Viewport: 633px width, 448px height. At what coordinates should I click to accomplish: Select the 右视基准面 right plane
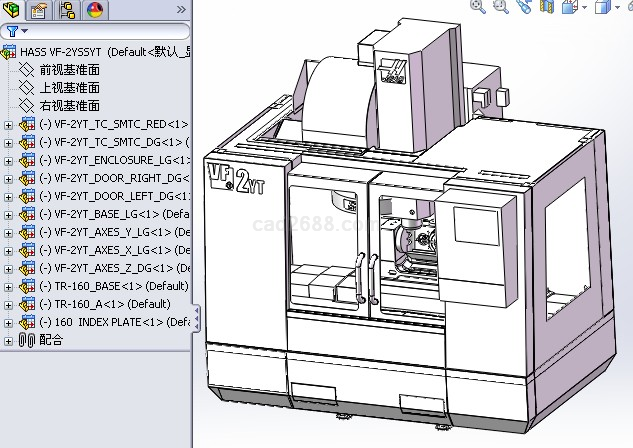(x=69, y=105)
